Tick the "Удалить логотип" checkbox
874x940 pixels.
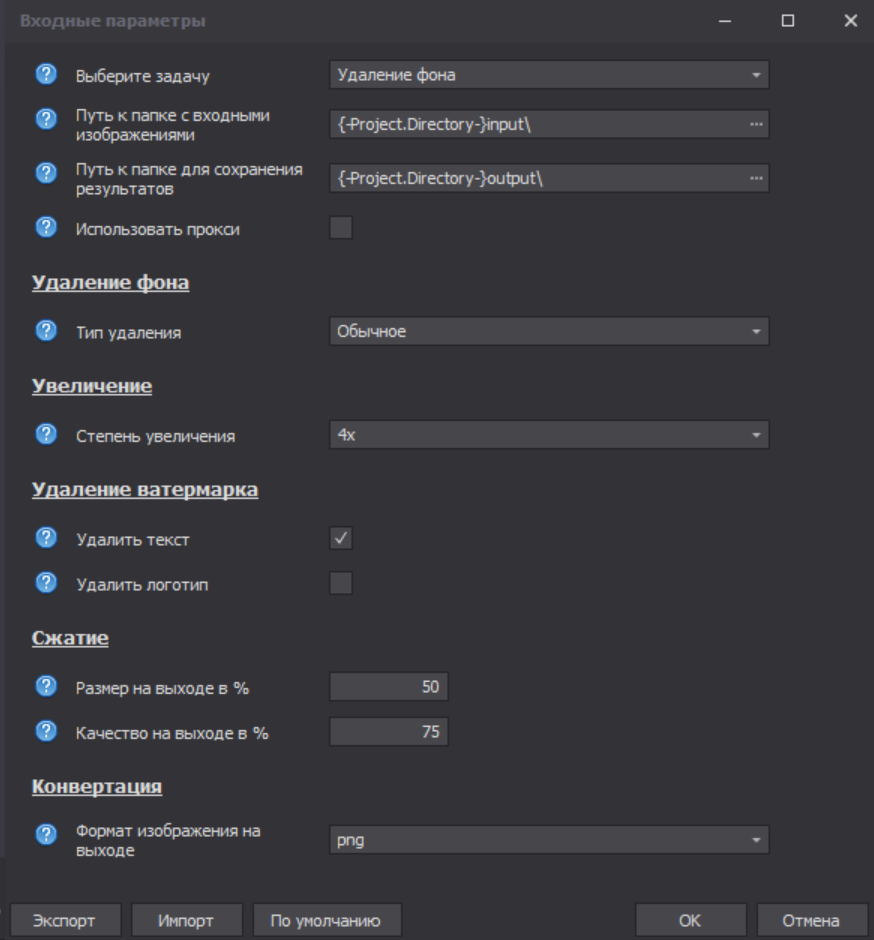point(341,583)
